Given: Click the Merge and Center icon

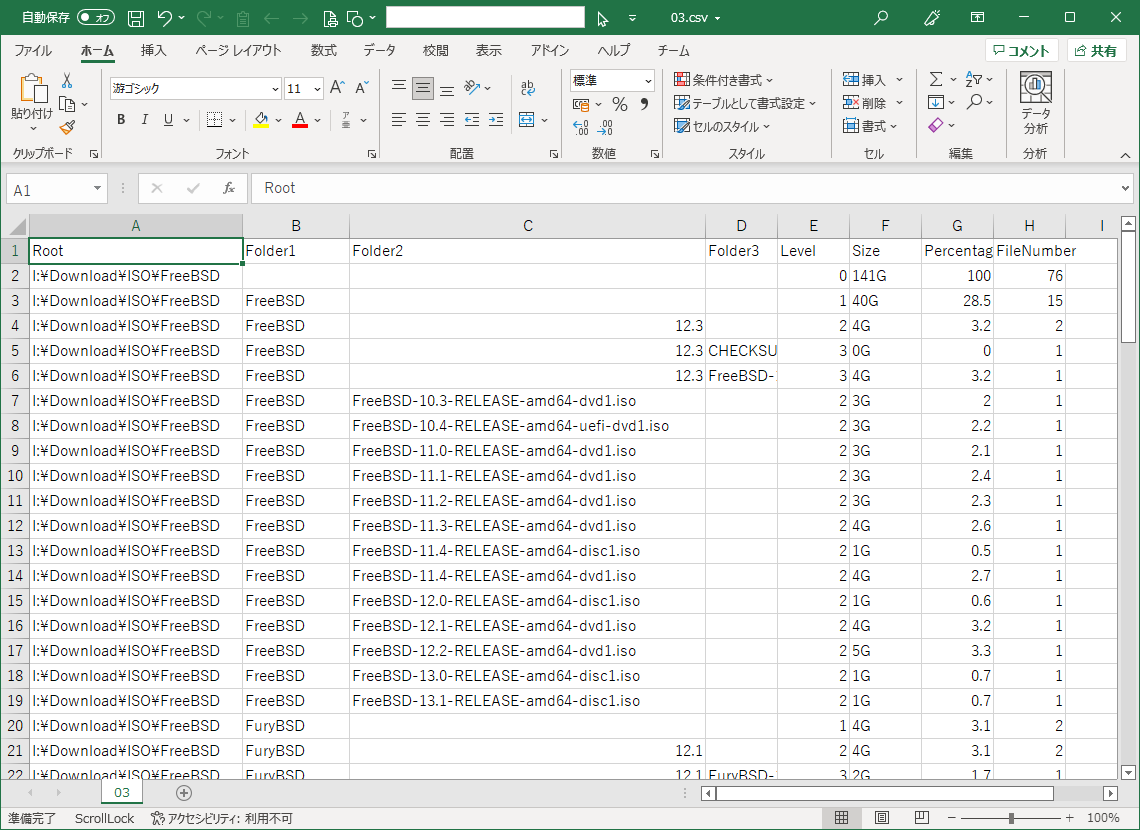Looking at the screenshot, I should pyautogui.click(x=527, y=120).
